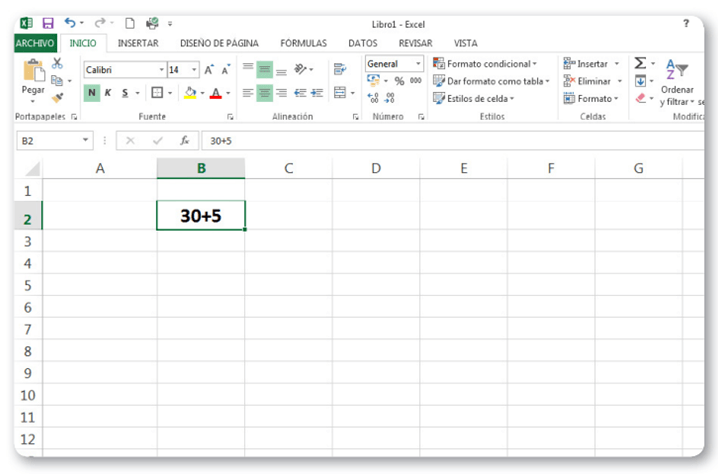Click the text orientation icon
The height and width of the screenshot is (475, 718).
pyautogui.click(x=300, y=69)
